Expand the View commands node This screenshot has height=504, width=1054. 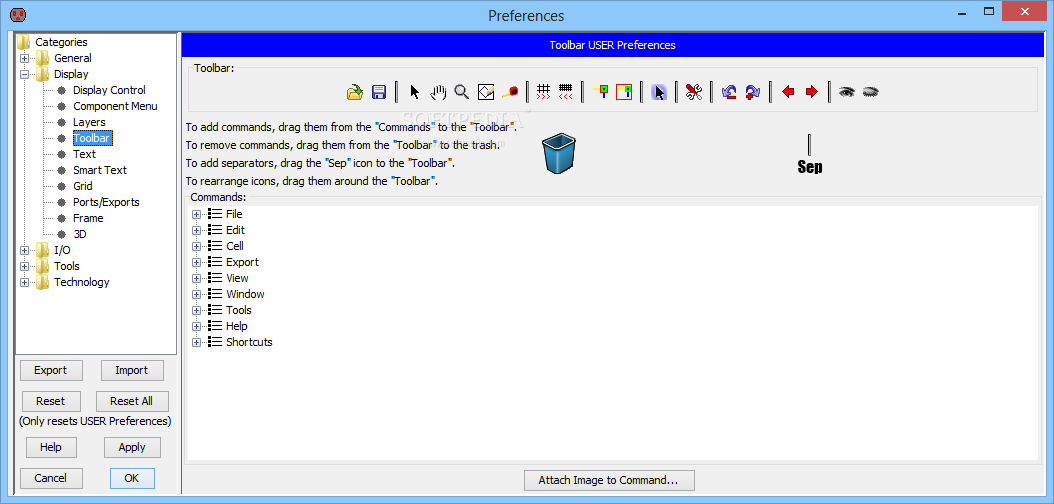[x=196, y=278]
